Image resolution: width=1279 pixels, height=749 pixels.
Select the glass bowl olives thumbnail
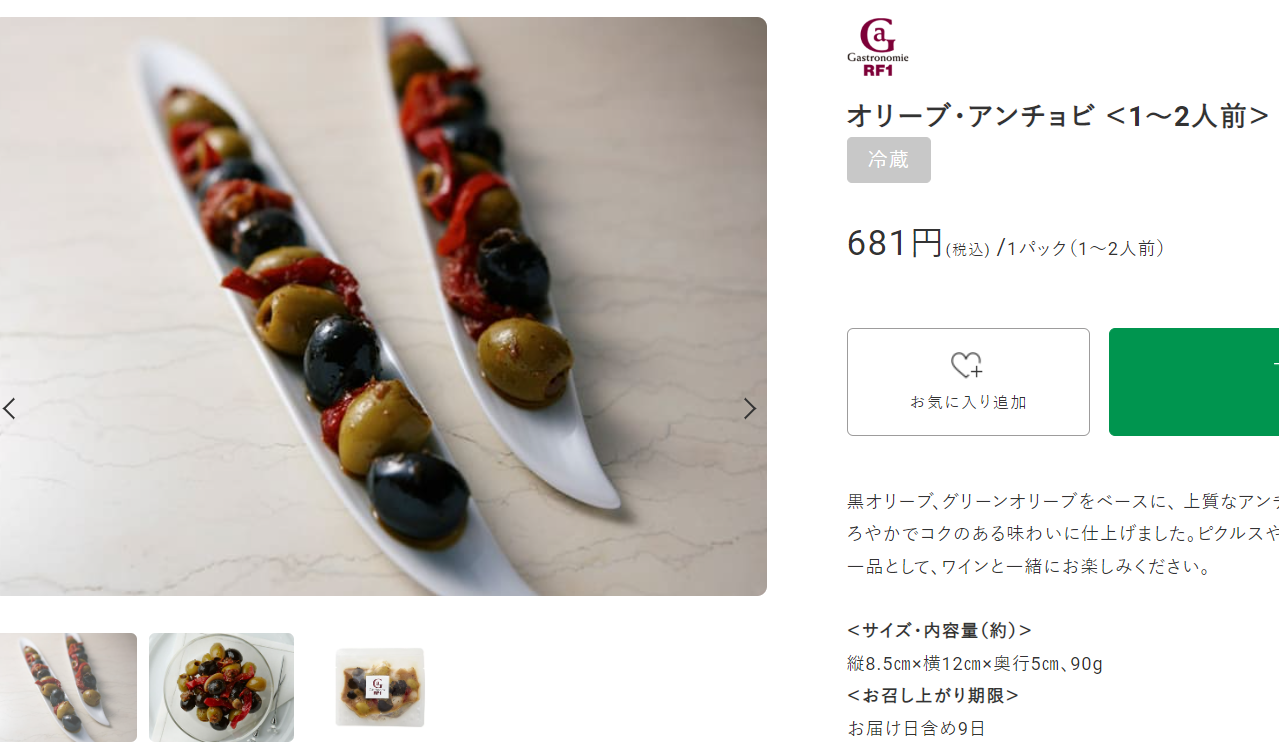pyautogui.click(x=221, y=687)
